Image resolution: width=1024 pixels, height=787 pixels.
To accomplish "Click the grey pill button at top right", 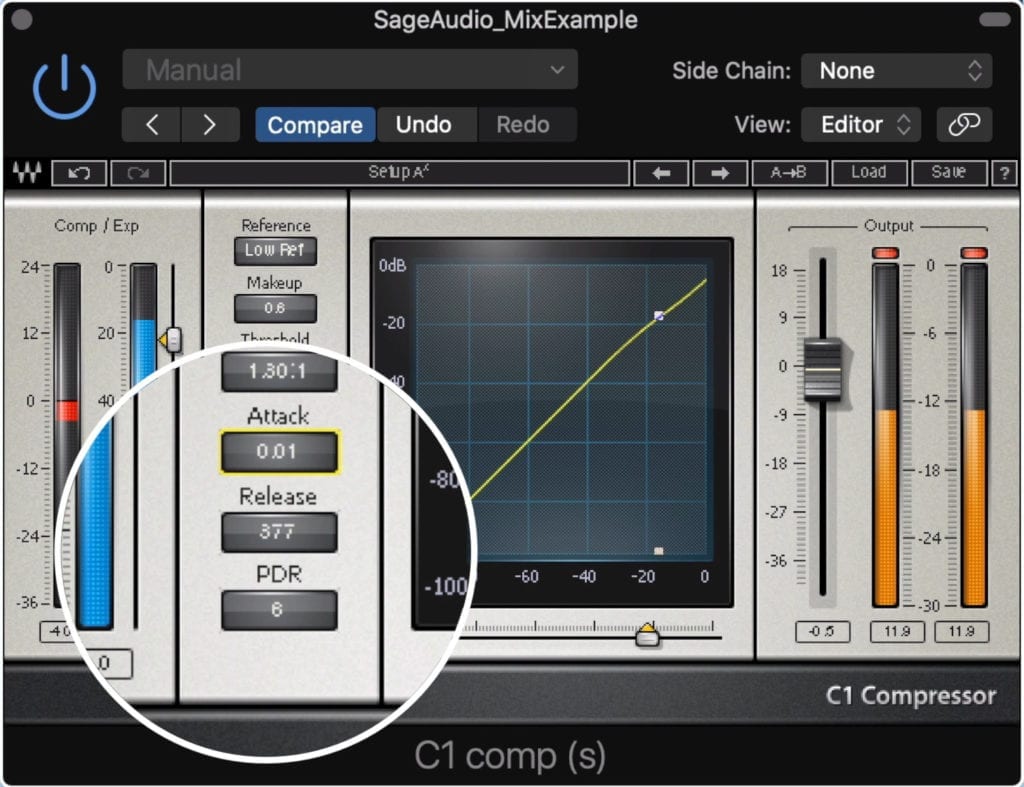I will [995, 20].
